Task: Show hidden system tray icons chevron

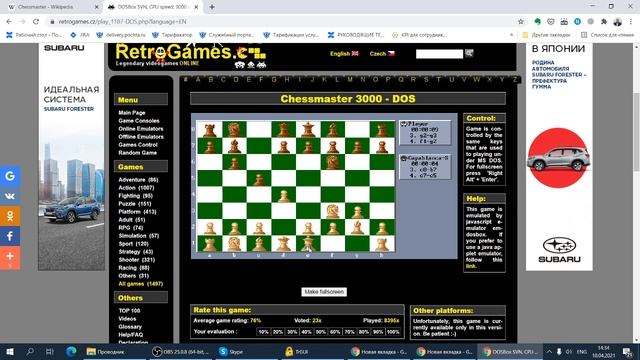Action: pos(549,351)
